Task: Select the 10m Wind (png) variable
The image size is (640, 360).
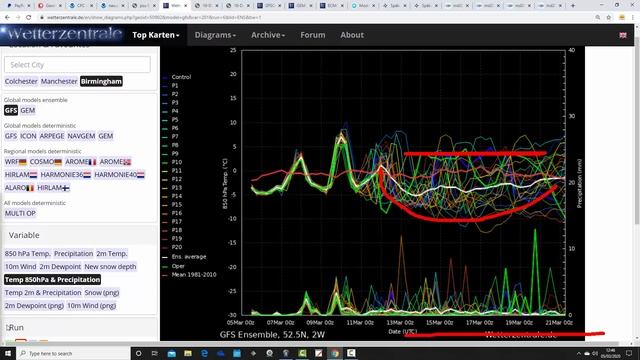Action: click(91, 306)
